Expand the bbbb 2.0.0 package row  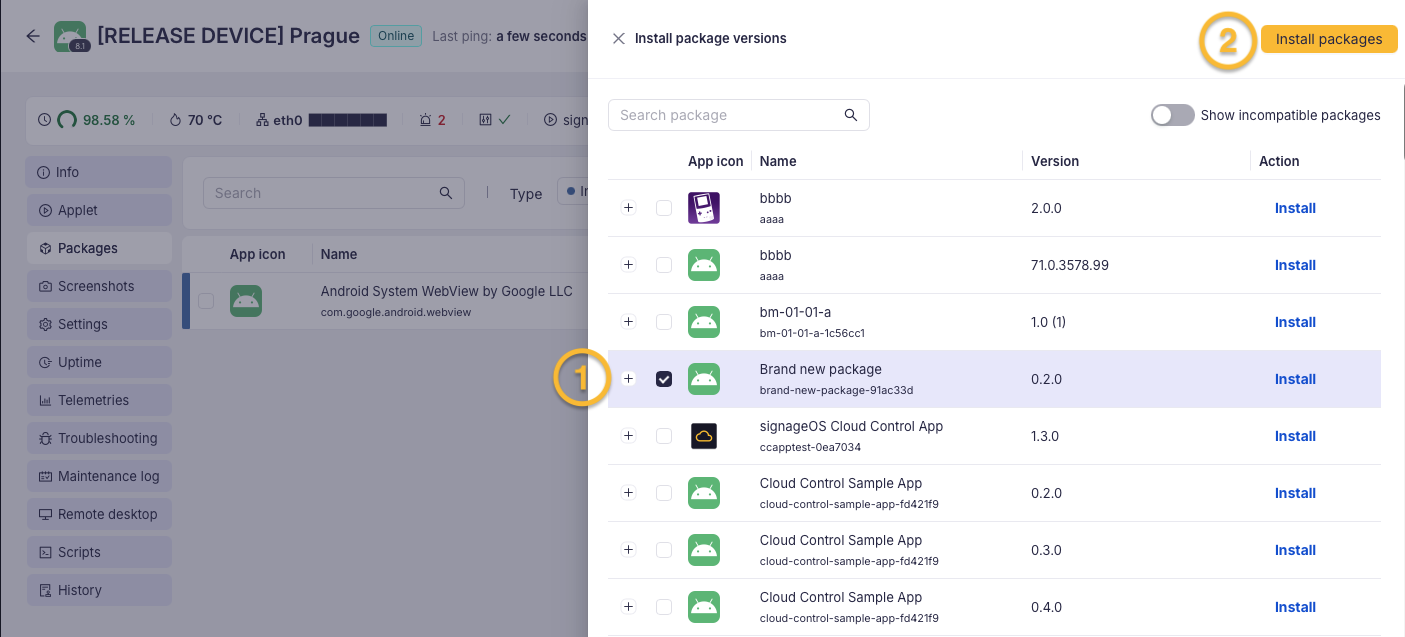628,208
